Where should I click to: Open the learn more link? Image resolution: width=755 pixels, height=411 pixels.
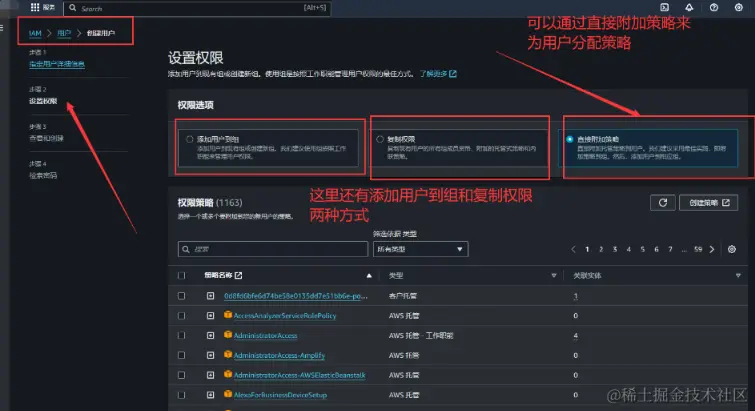point(438,74)
